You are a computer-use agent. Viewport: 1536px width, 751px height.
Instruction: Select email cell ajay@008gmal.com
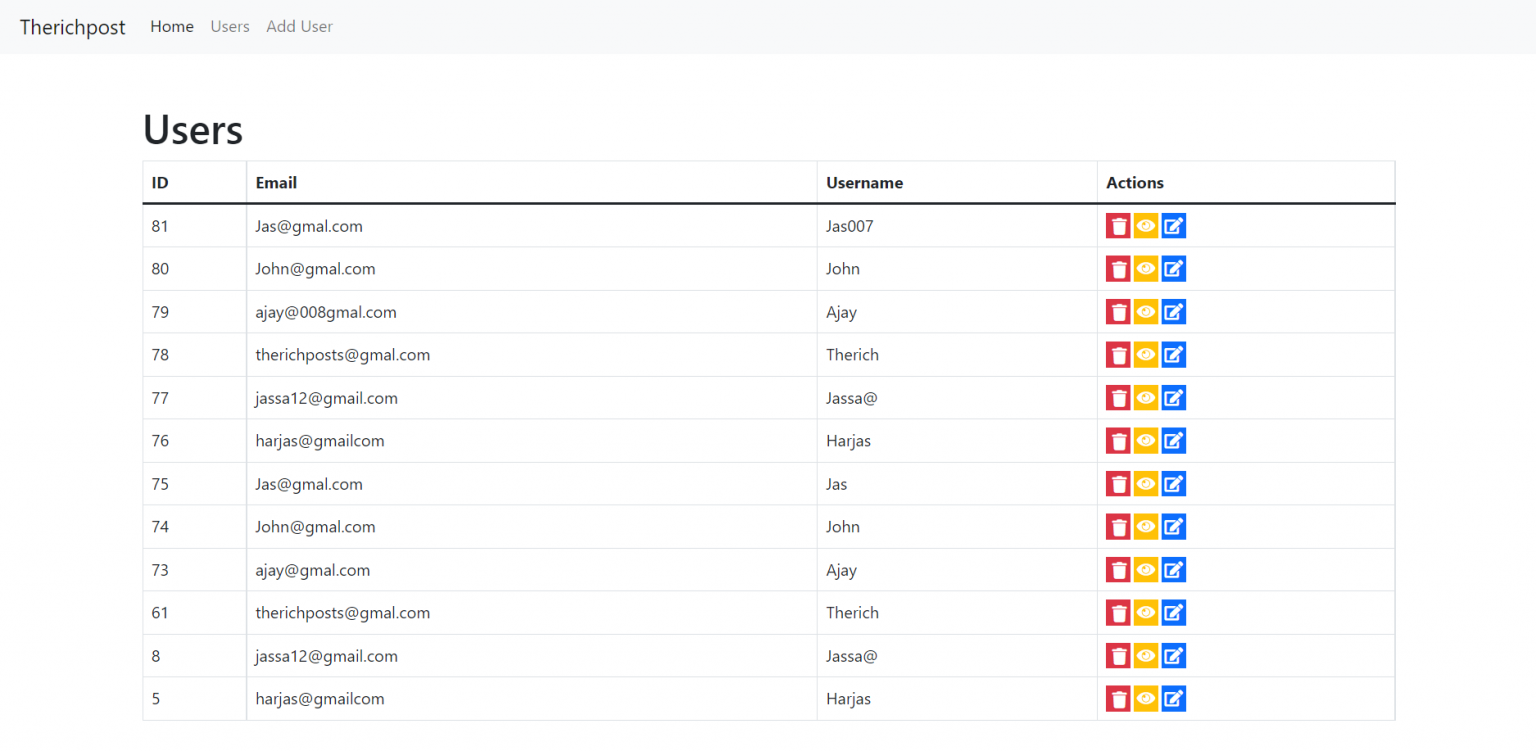[x=326, y=312]
